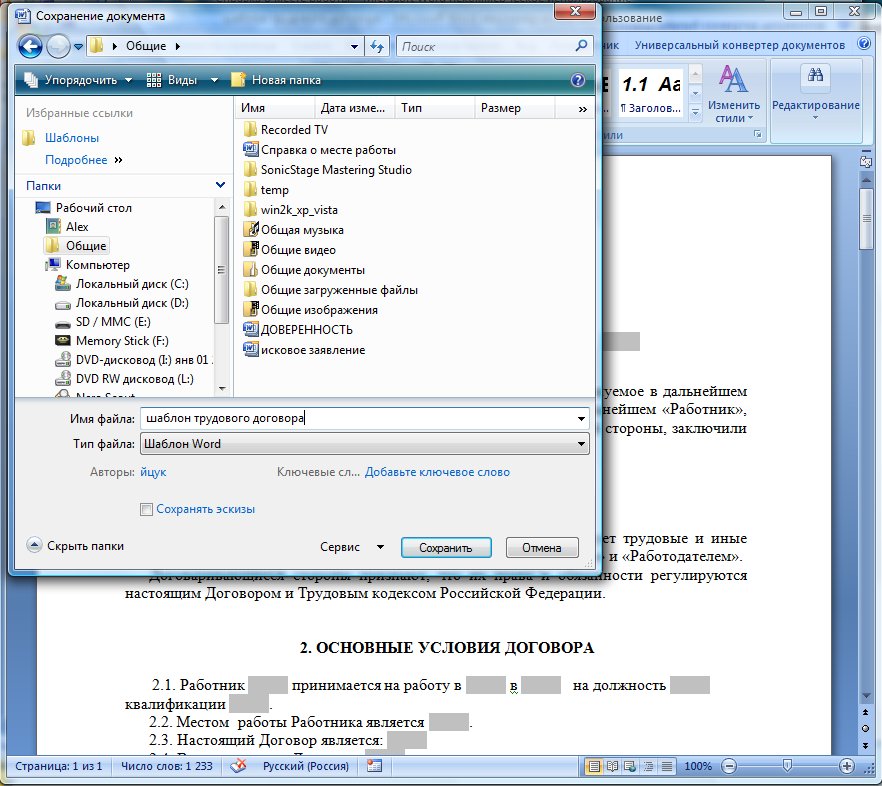Sort by the Размер column header
The image size is (882, 786).
[x=514, y=108]
